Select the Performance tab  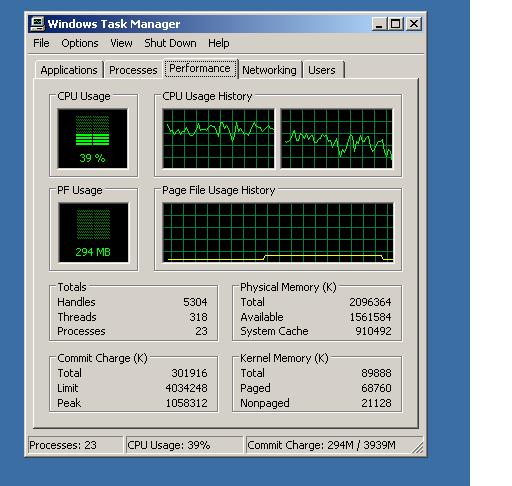(x=200, y=69)
